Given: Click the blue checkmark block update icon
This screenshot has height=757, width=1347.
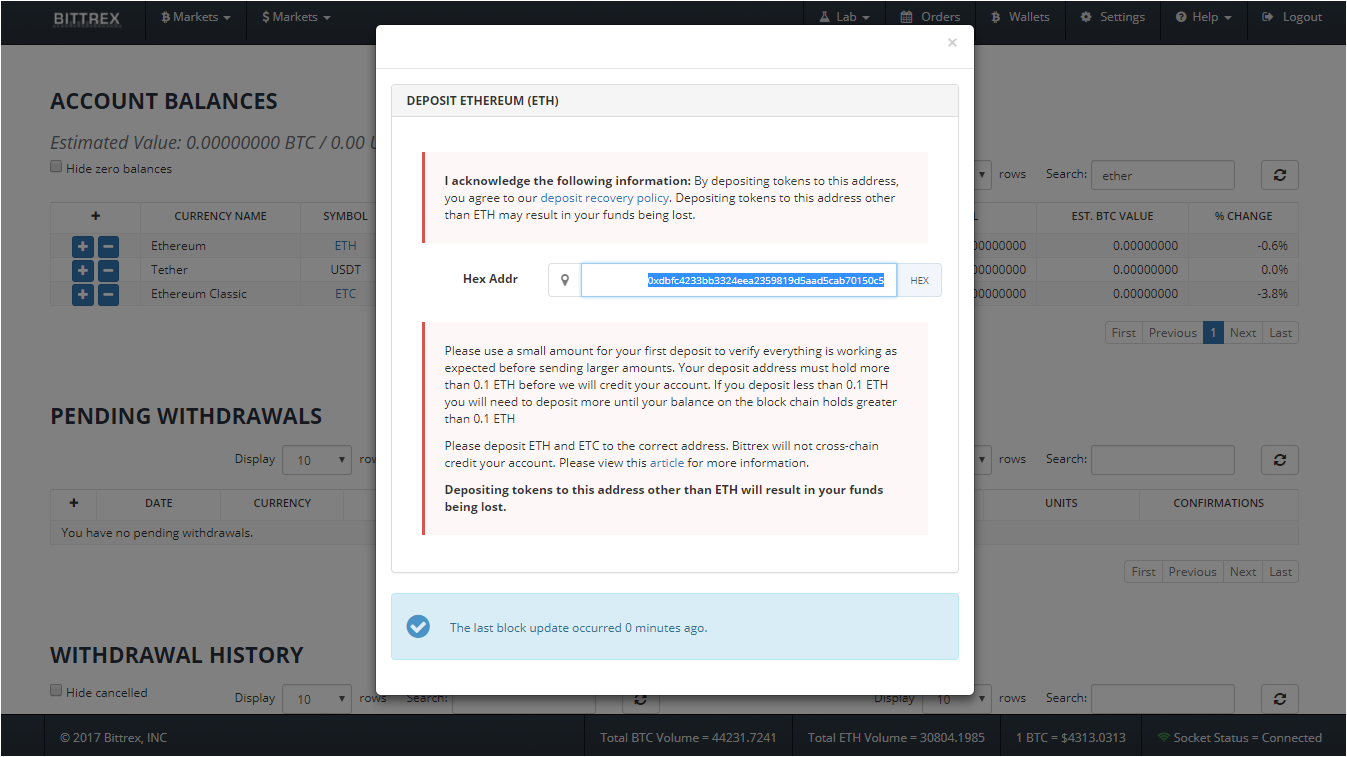Looking at the screenshot, I should pos(418,627).
